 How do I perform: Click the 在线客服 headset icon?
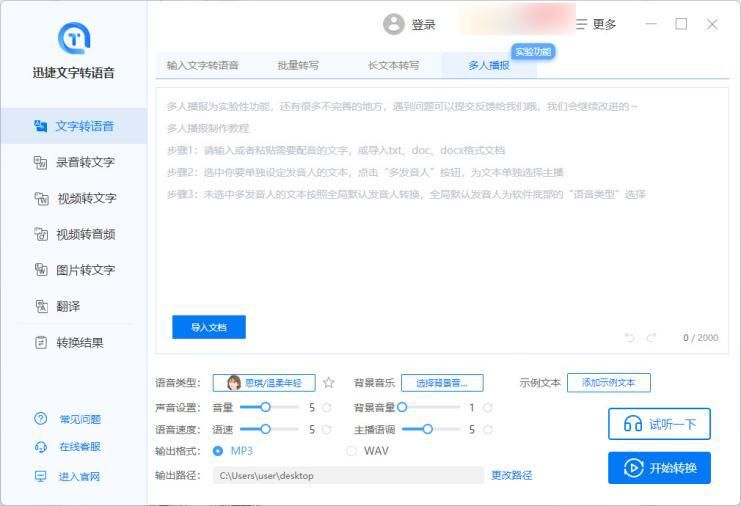(x=41, y=446)
